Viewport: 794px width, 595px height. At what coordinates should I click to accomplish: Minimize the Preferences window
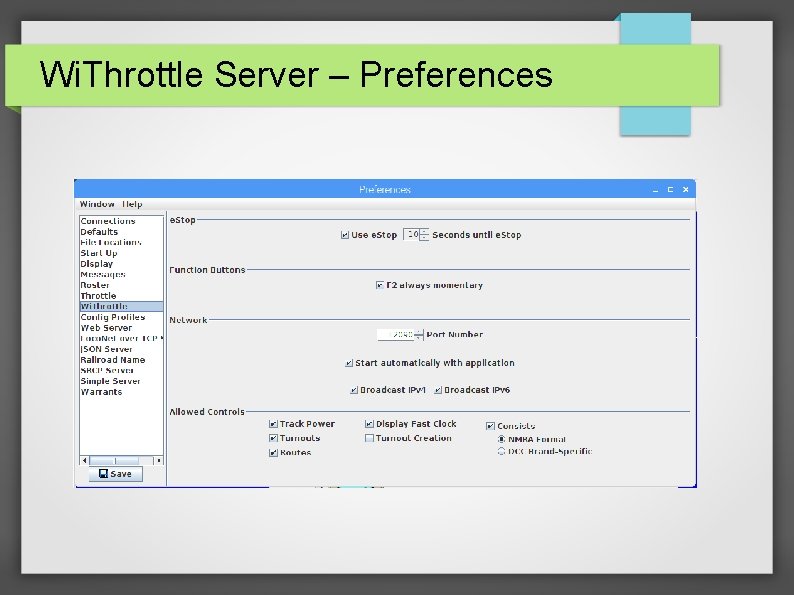[655, 190]
